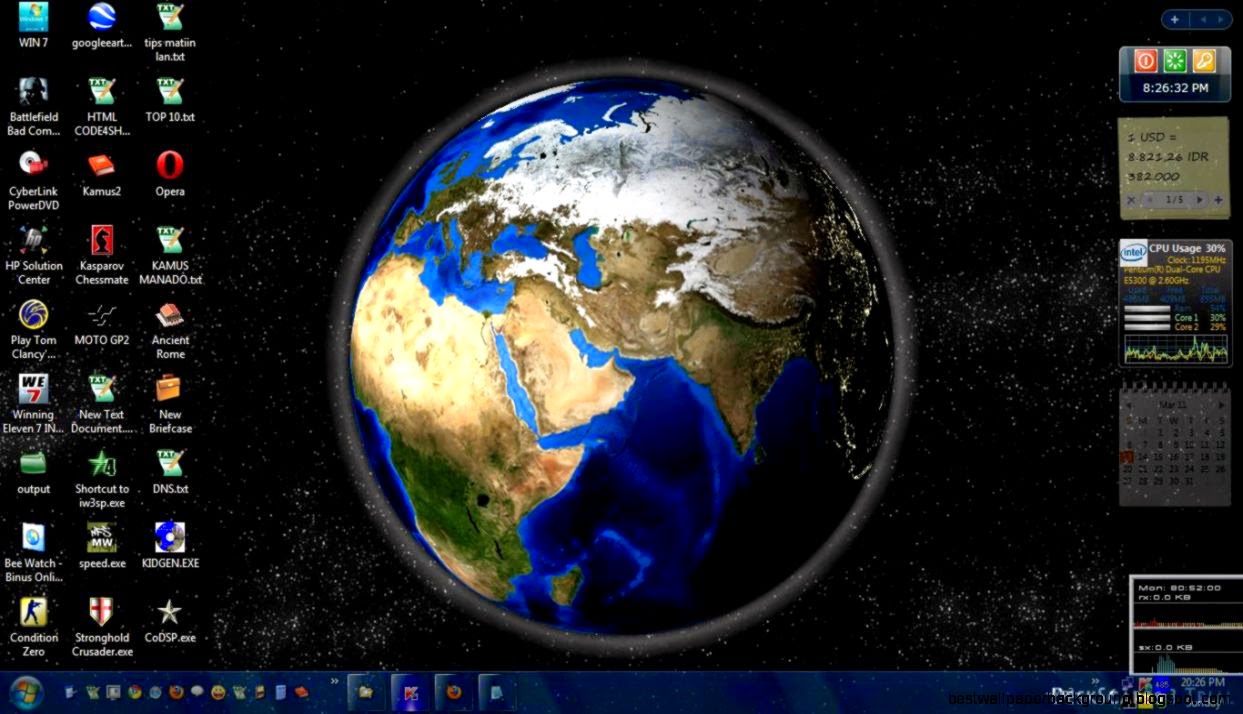
Task: Go to previous month on calendar gadget
Action: (1129, 405)
